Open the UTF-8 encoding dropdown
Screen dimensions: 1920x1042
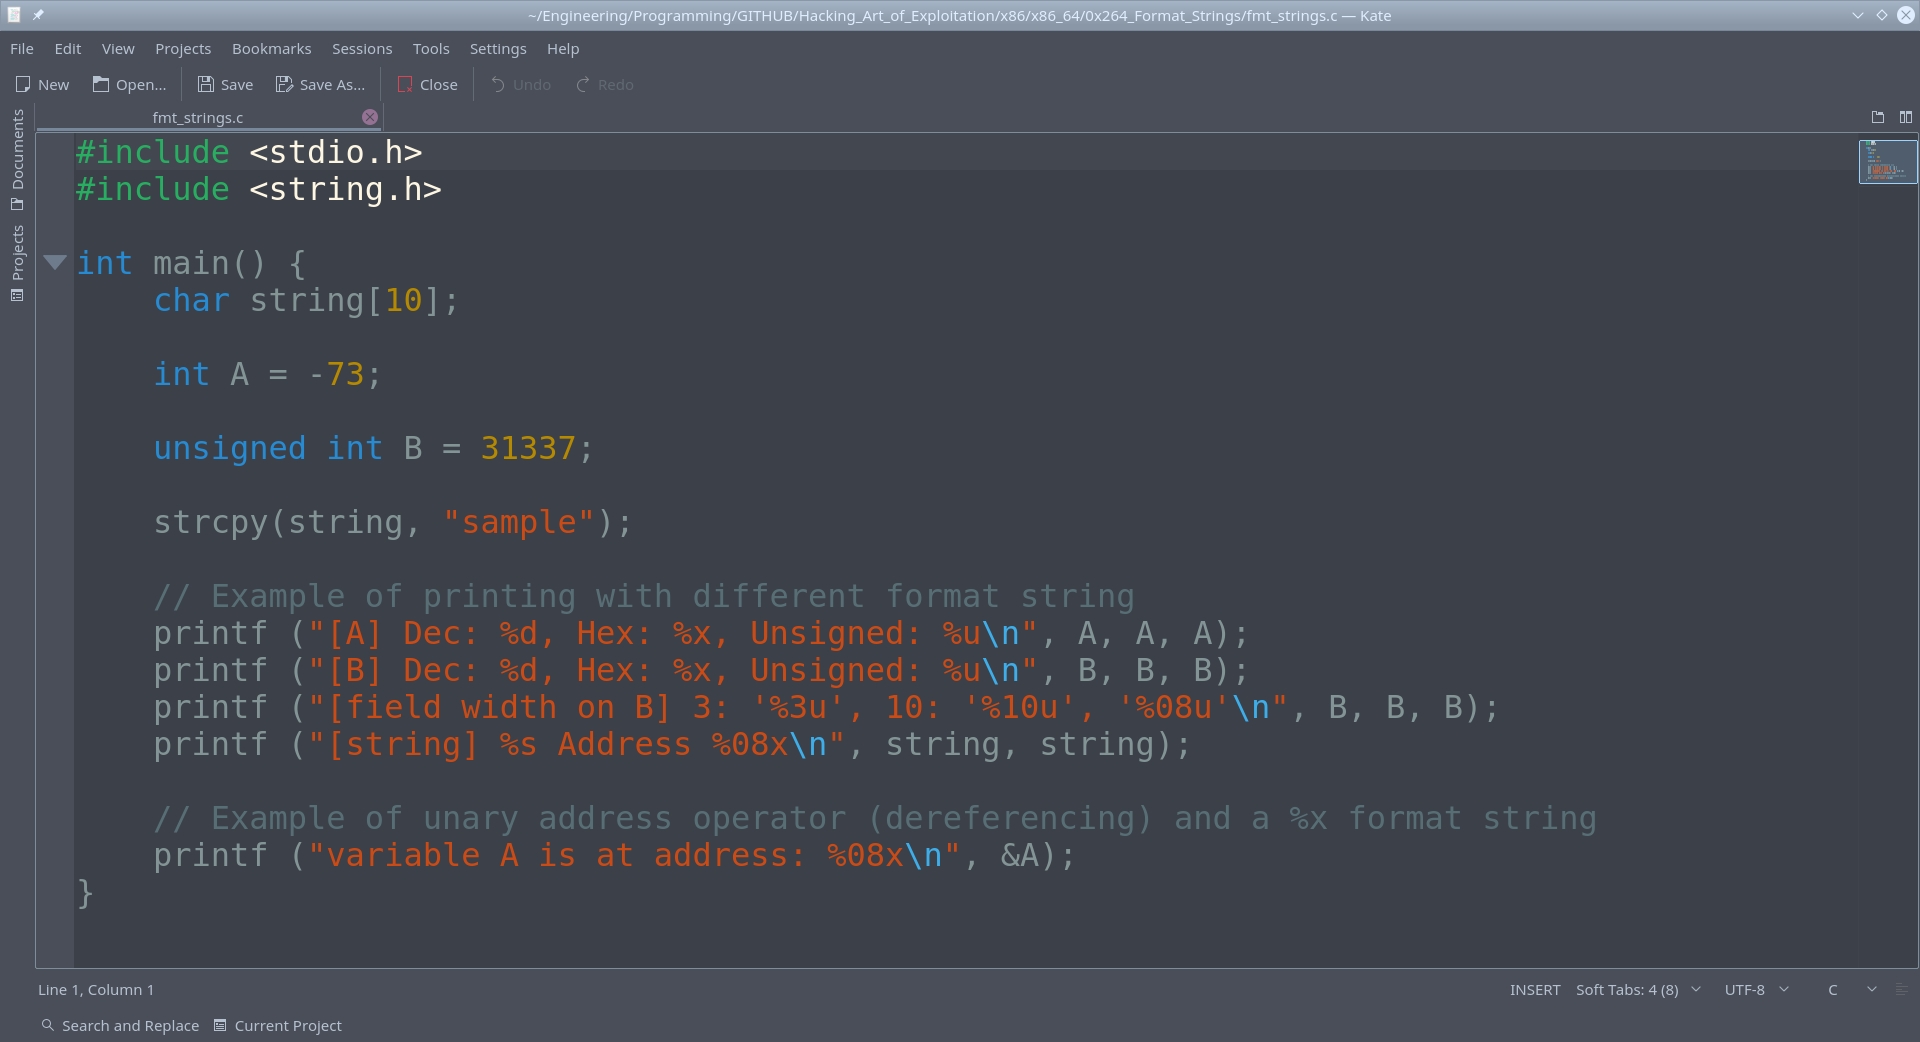(x=1756, y=990)
